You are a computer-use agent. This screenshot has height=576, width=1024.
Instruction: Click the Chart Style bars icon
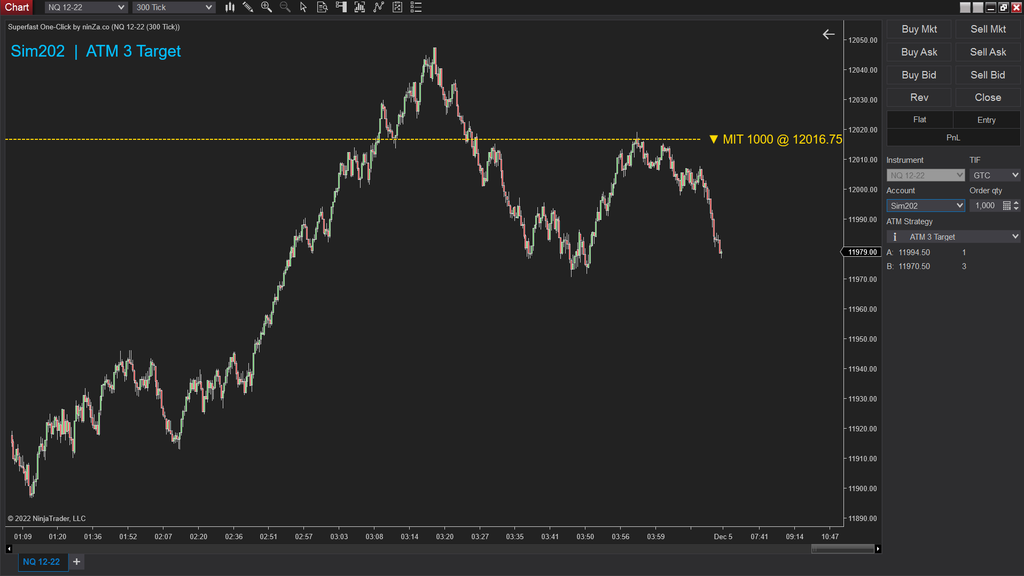tap(230, 7)
